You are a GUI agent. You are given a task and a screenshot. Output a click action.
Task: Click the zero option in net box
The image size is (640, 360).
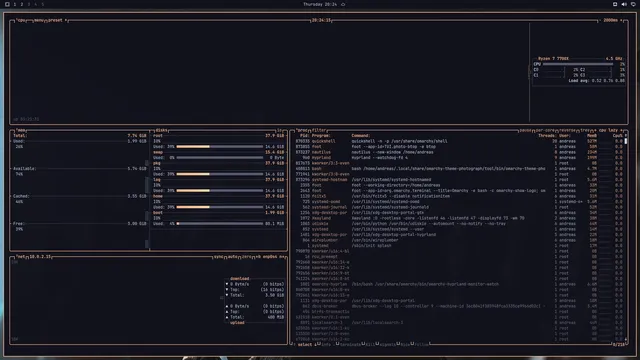click(246, 257)
